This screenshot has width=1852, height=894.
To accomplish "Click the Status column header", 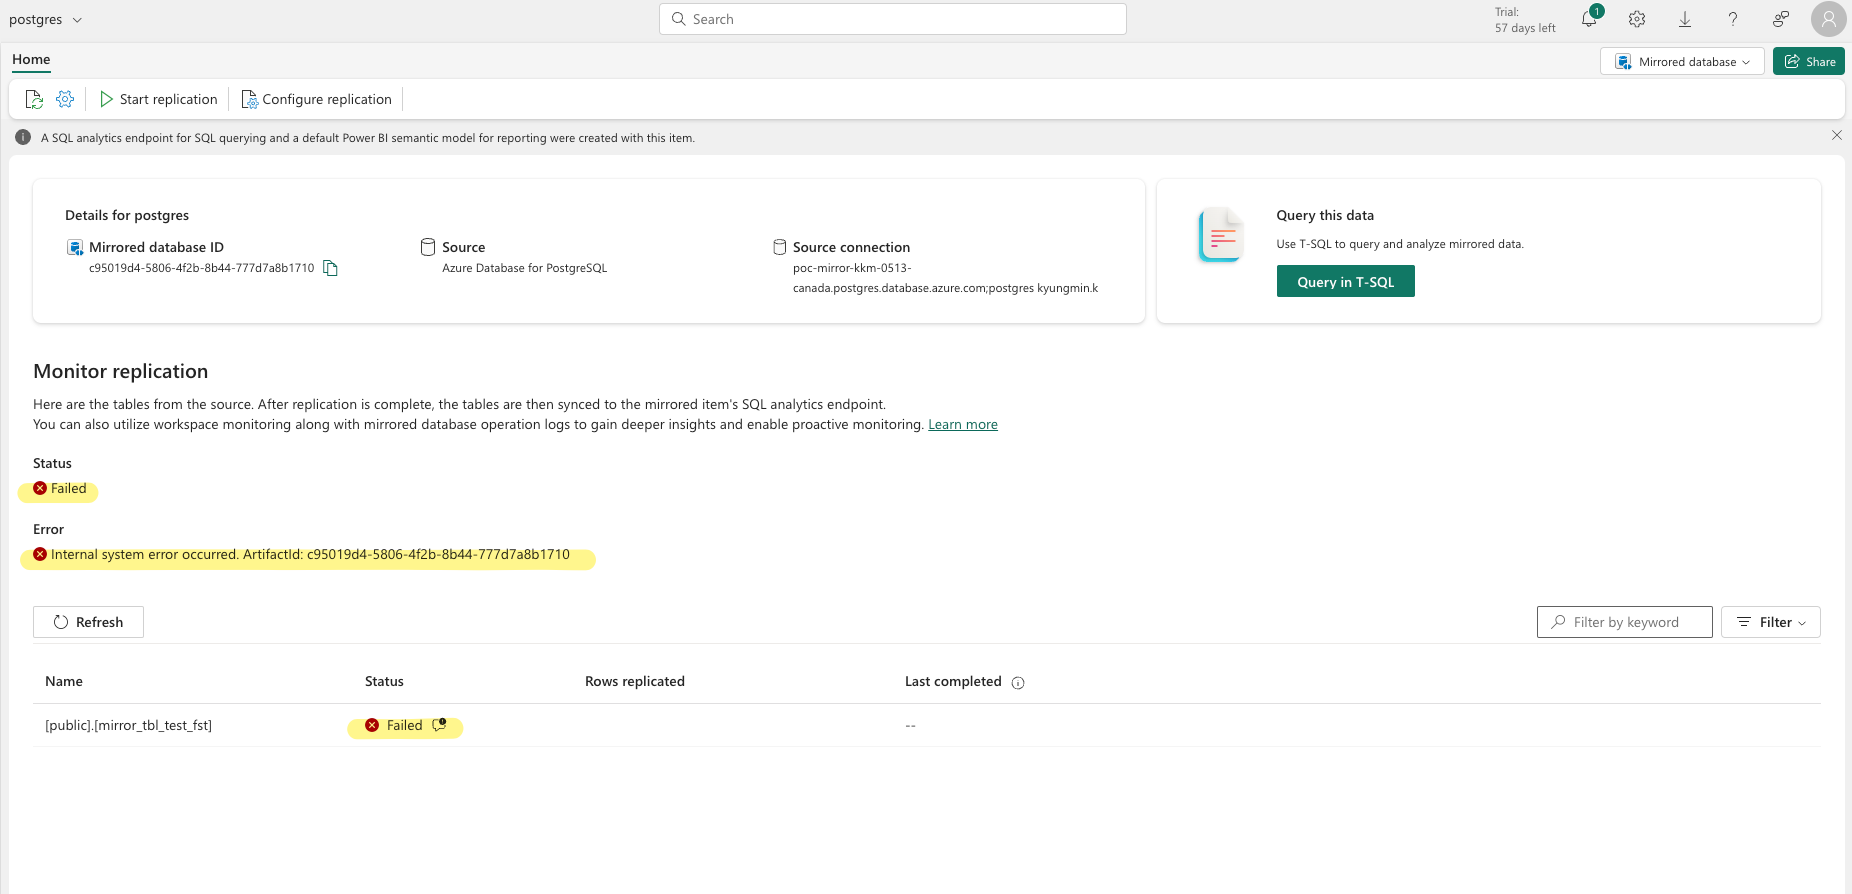I will point(384,681).
